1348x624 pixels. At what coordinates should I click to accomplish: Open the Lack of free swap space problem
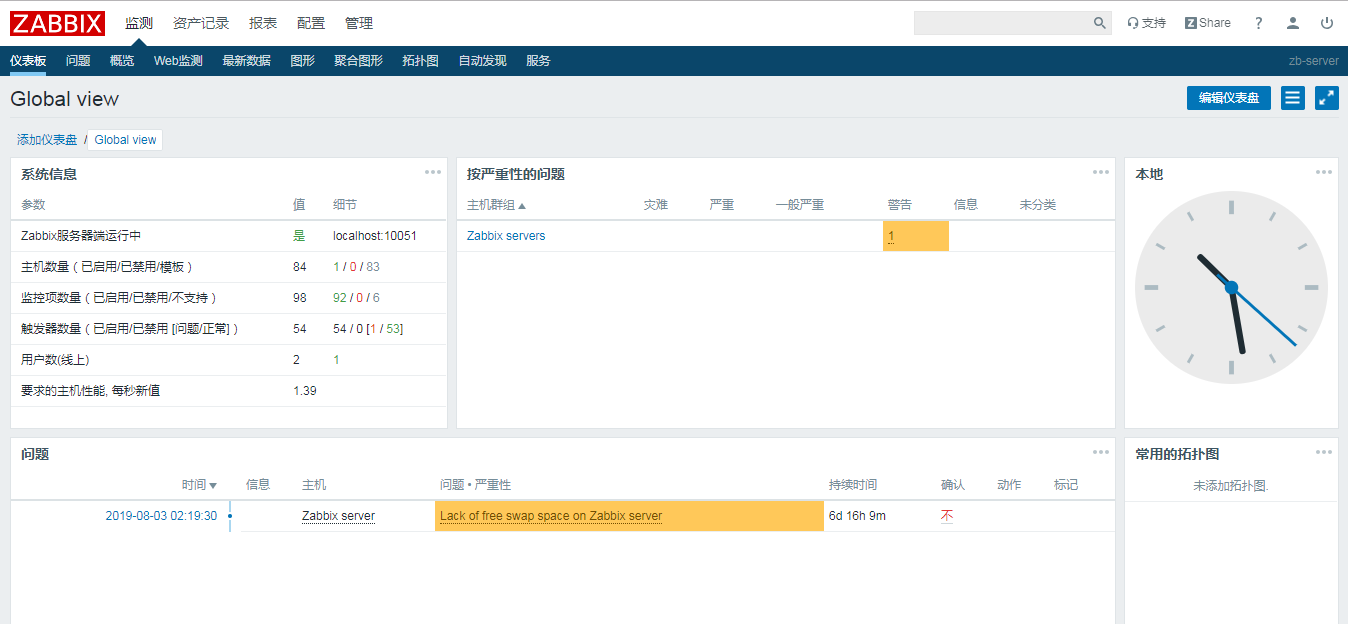[551, 516]
